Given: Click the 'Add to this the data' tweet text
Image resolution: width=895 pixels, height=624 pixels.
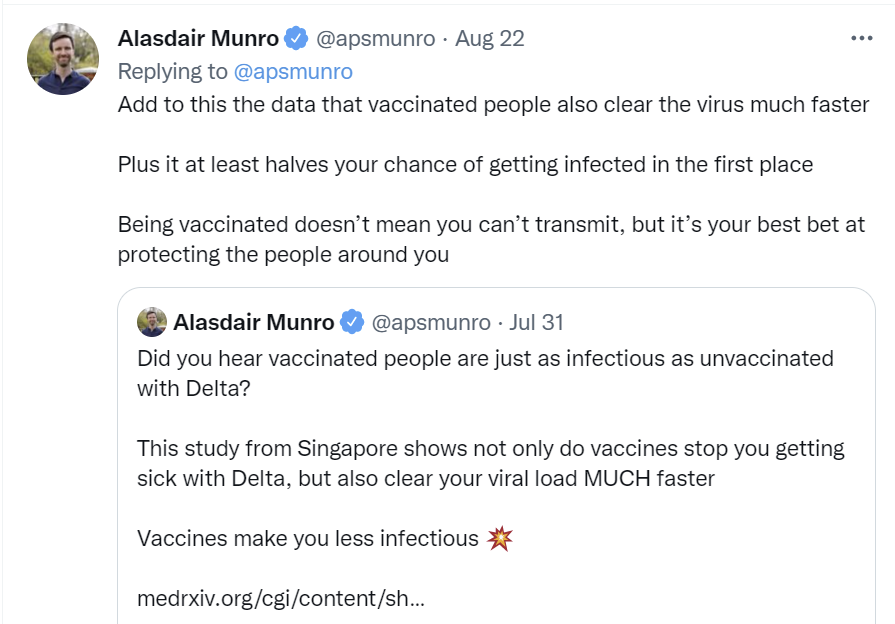Looking at the screenshot, I should pos(493,104).
